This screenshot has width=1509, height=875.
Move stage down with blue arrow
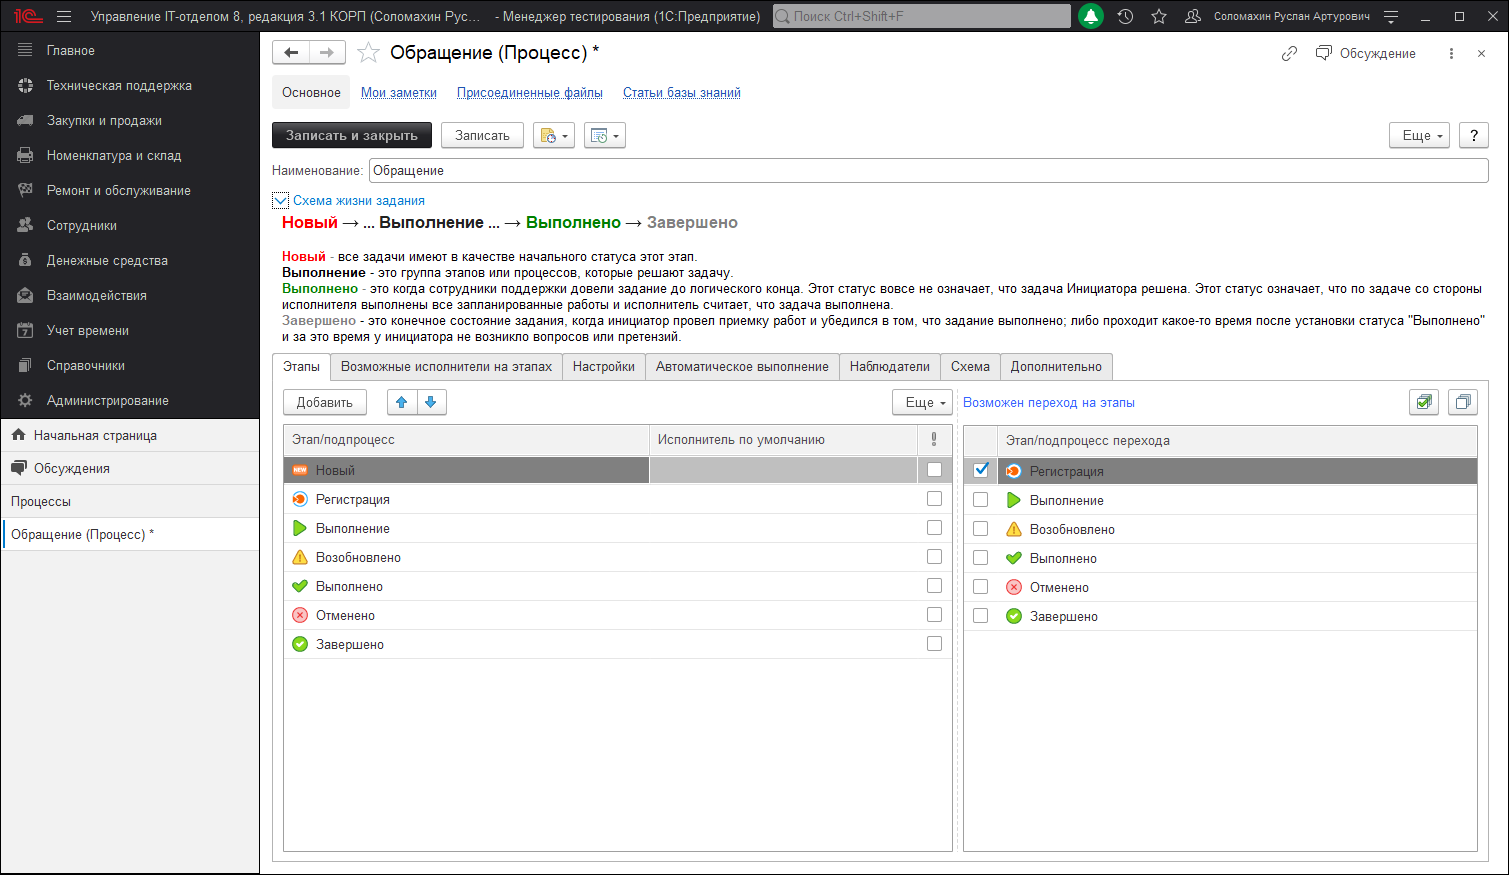[x=431, y=402]
